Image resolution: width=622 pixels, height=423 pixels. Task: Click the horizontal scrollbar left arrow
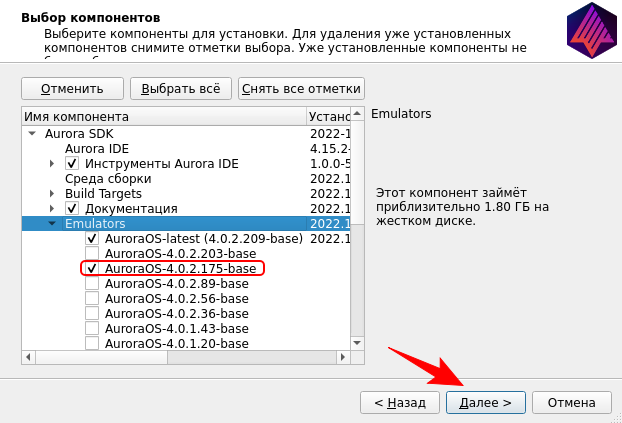pos(28,357)
